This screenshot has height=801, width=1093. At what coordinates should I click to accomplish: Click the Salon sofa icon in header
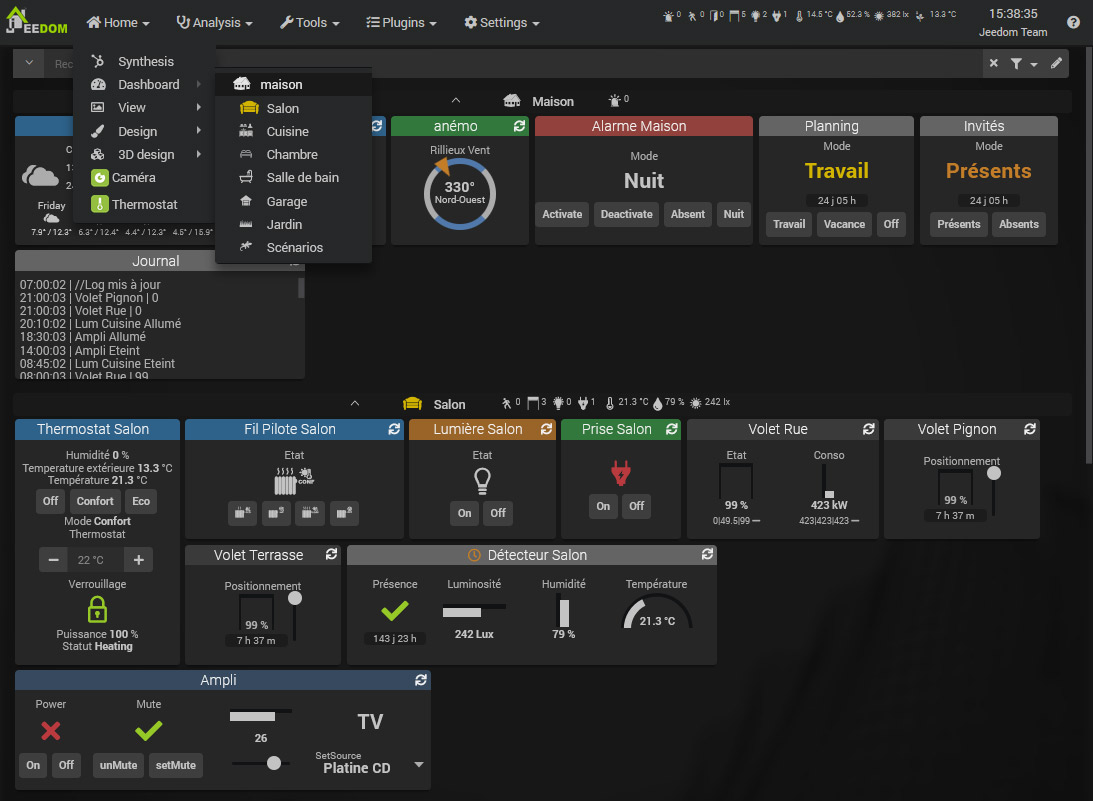click(413, 404)
